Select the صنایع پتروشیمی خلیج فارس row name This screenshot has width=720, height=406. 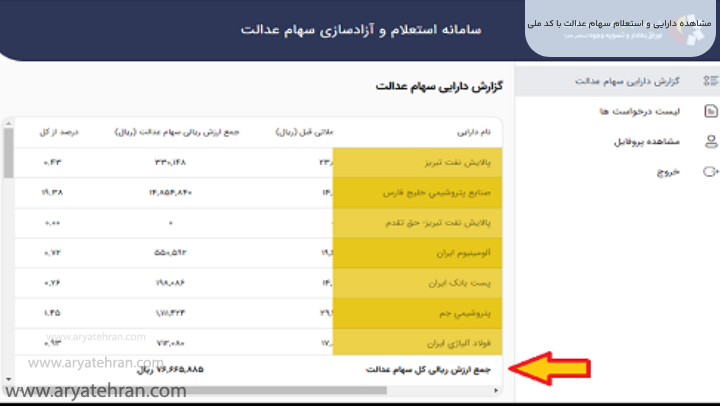[437, 193]
